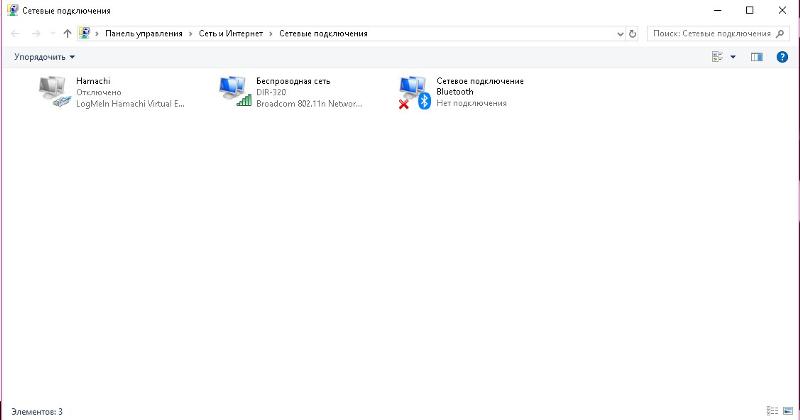Select the Hamachi network adapter icon
The height and width of the screenshot is (420, 800).
pyautogui.click(x=55, y=92)
